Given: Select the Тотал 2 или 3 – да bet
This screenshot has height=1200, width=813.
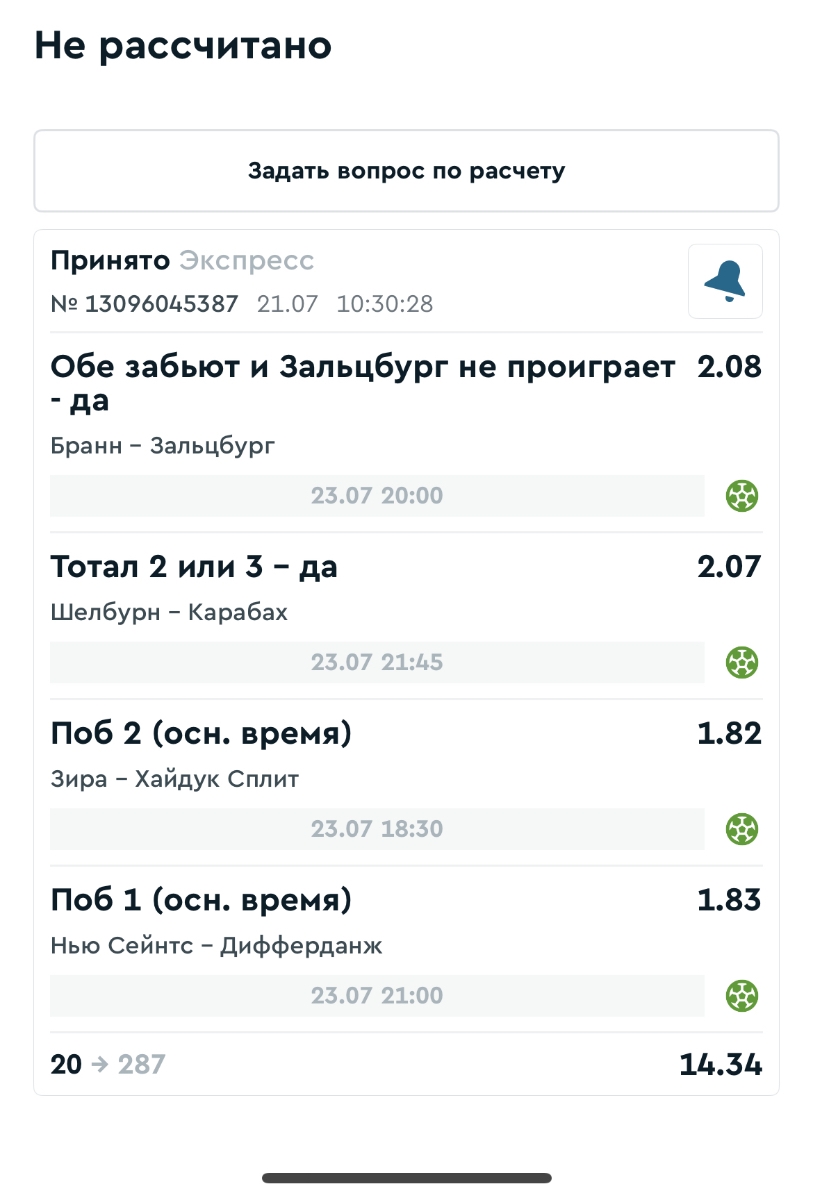Looking at the screenshot, I should tap(194, 568).
